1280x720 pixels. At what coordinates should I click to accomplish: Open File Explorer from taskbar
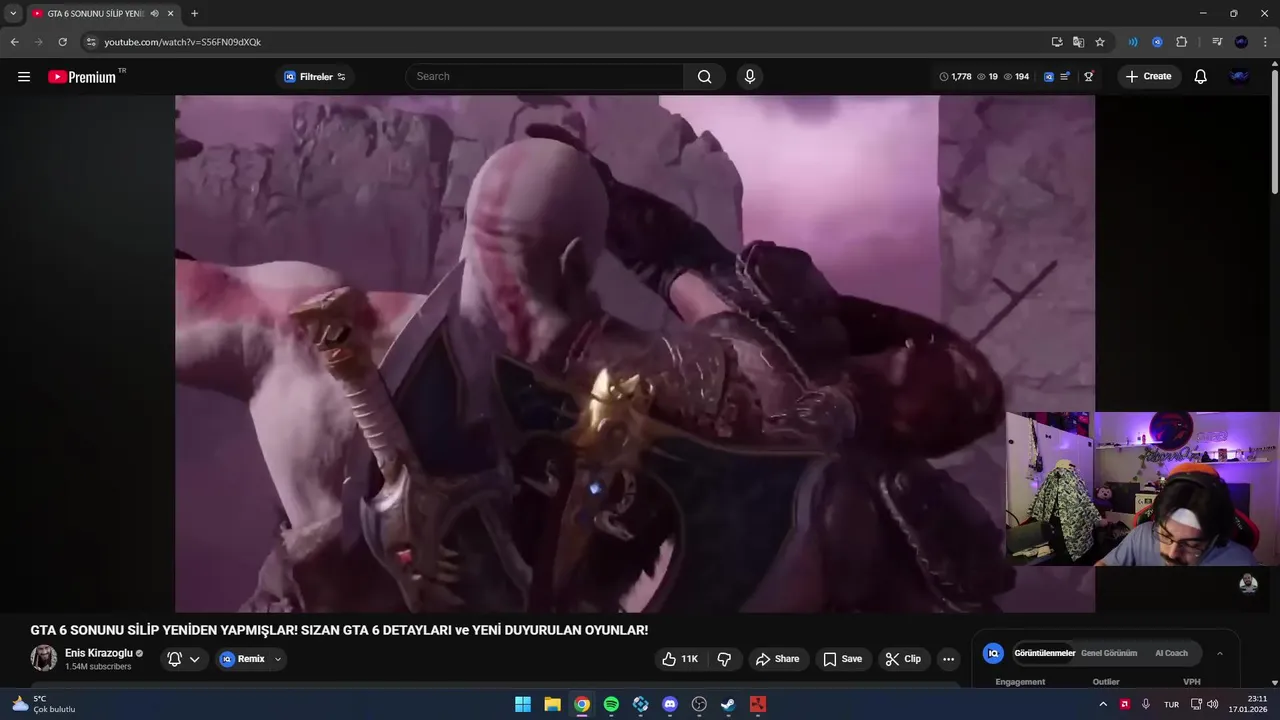click(x=552, y=704)
